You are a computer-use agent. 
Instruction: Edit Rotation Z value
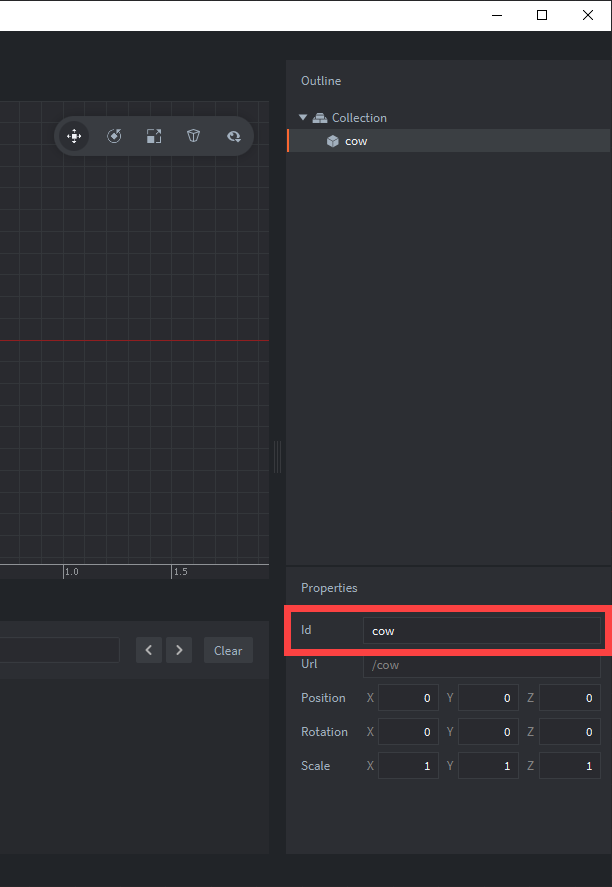coord(570,732)
